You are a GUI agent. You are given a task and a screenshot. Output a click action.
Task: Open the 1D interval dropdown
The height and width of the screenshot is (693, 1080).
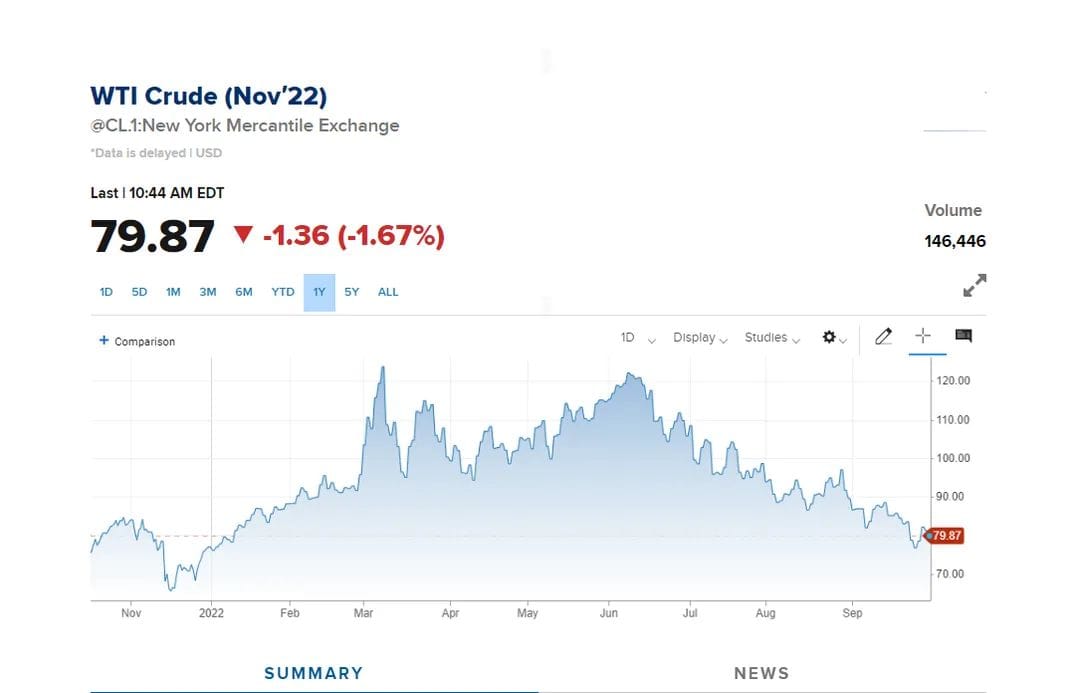click(x=637, y=338)
